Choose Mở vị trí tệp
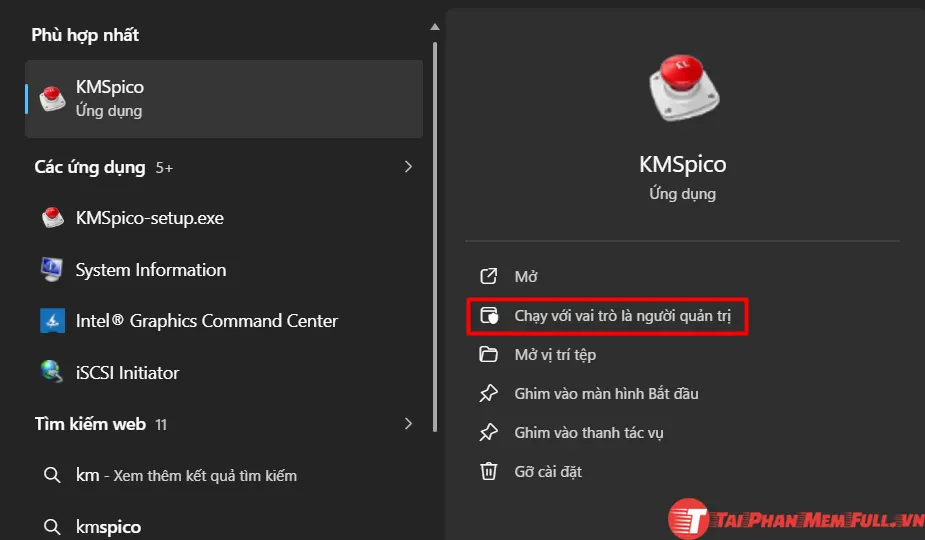The height and width of the screenshot is (540, 925). coord(683,355)
